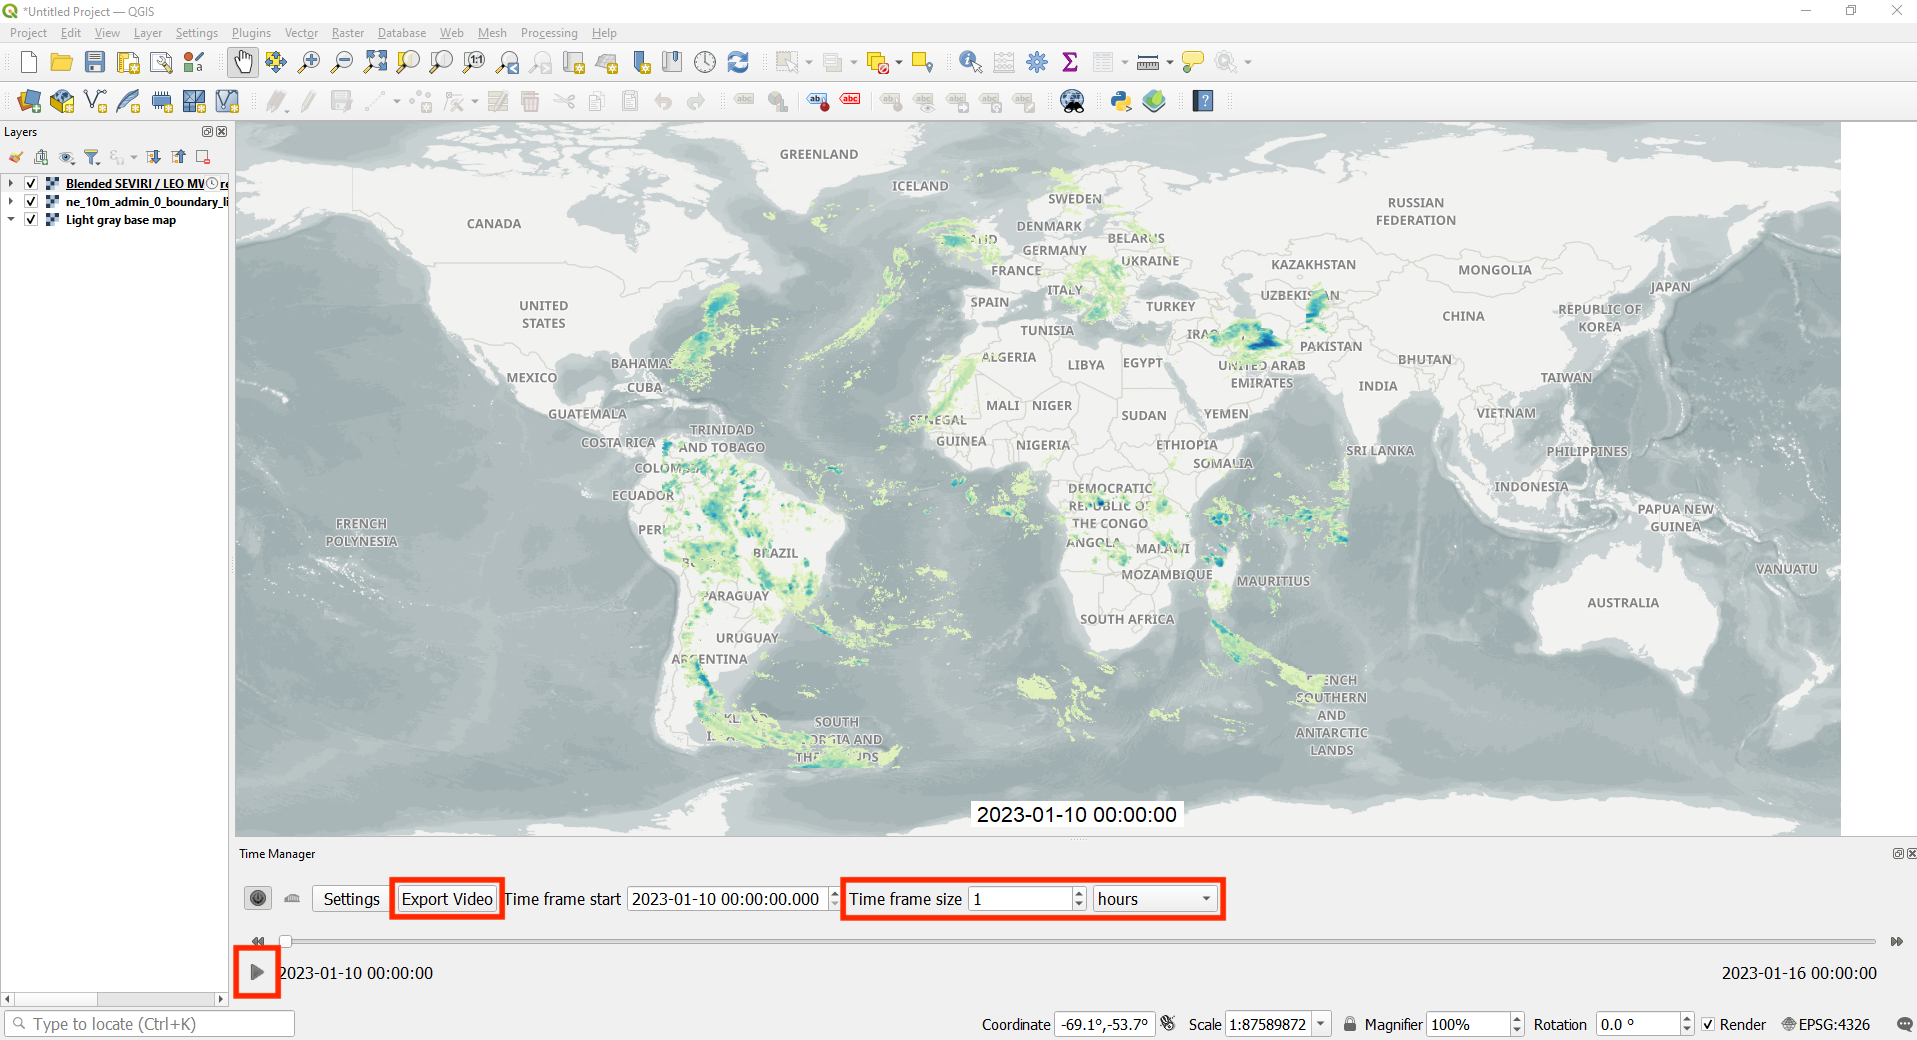Open the help question-mark icon
1917x1040 pixels.
pyautogui.click(x=1203, y=101)
